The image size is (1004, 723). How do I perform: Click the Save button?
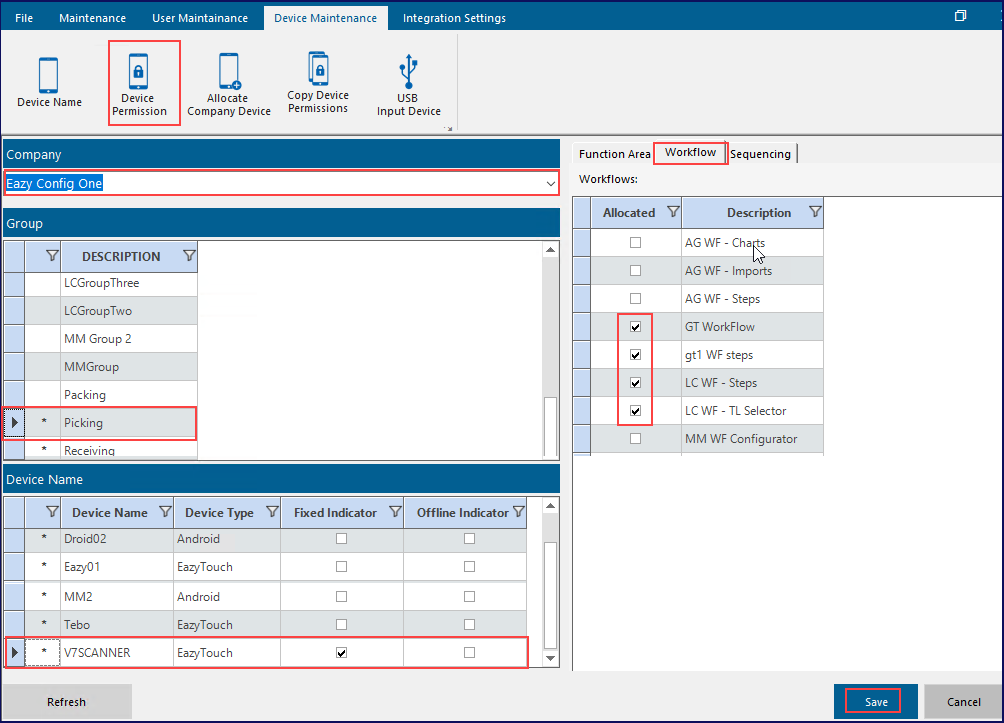pyautogui.click(x=874, y=701)
